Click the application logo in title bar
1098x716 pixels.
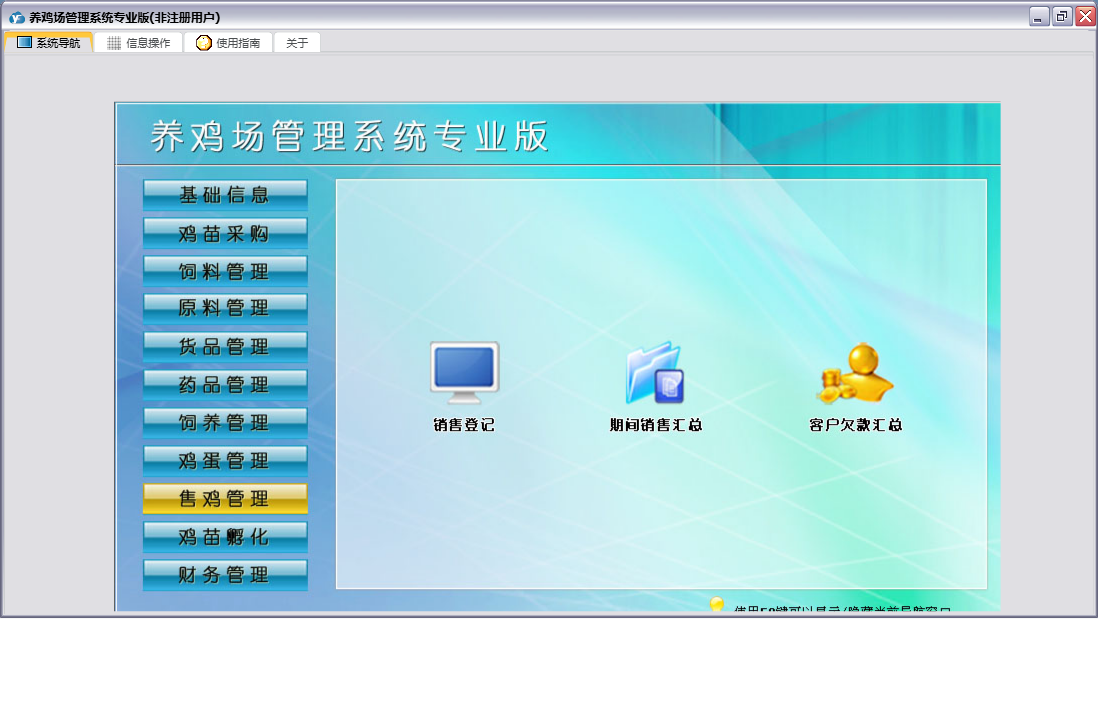click(x=16, y=17)
